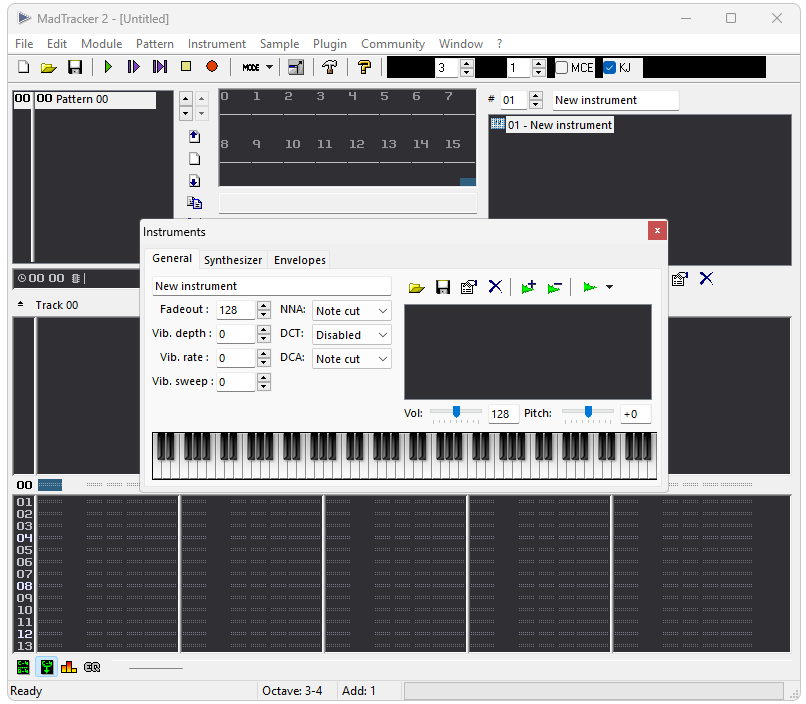Viewport: 806px width, 704px height.
Task: Click the blank page icon beside pattern list
Action: coord(194,159)
